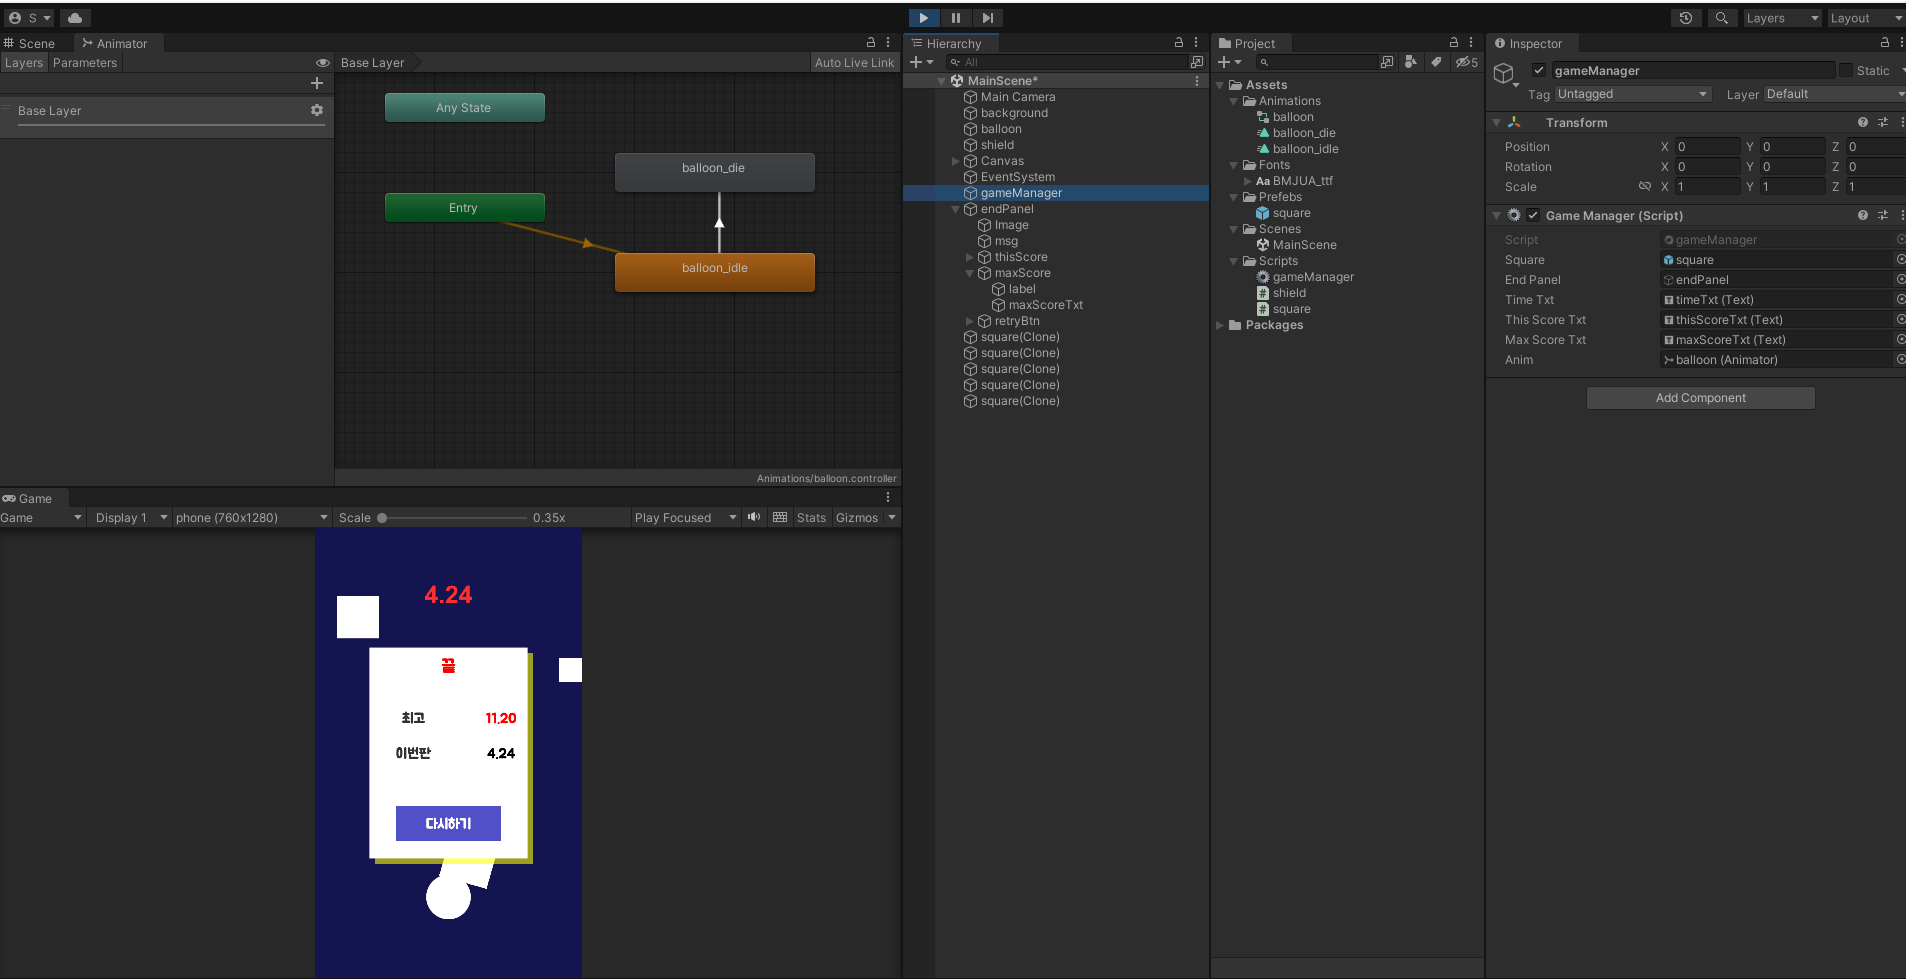Collapse the MainScene root in Hierarchy
This screenshot has width=1906, height=979.
941,81
